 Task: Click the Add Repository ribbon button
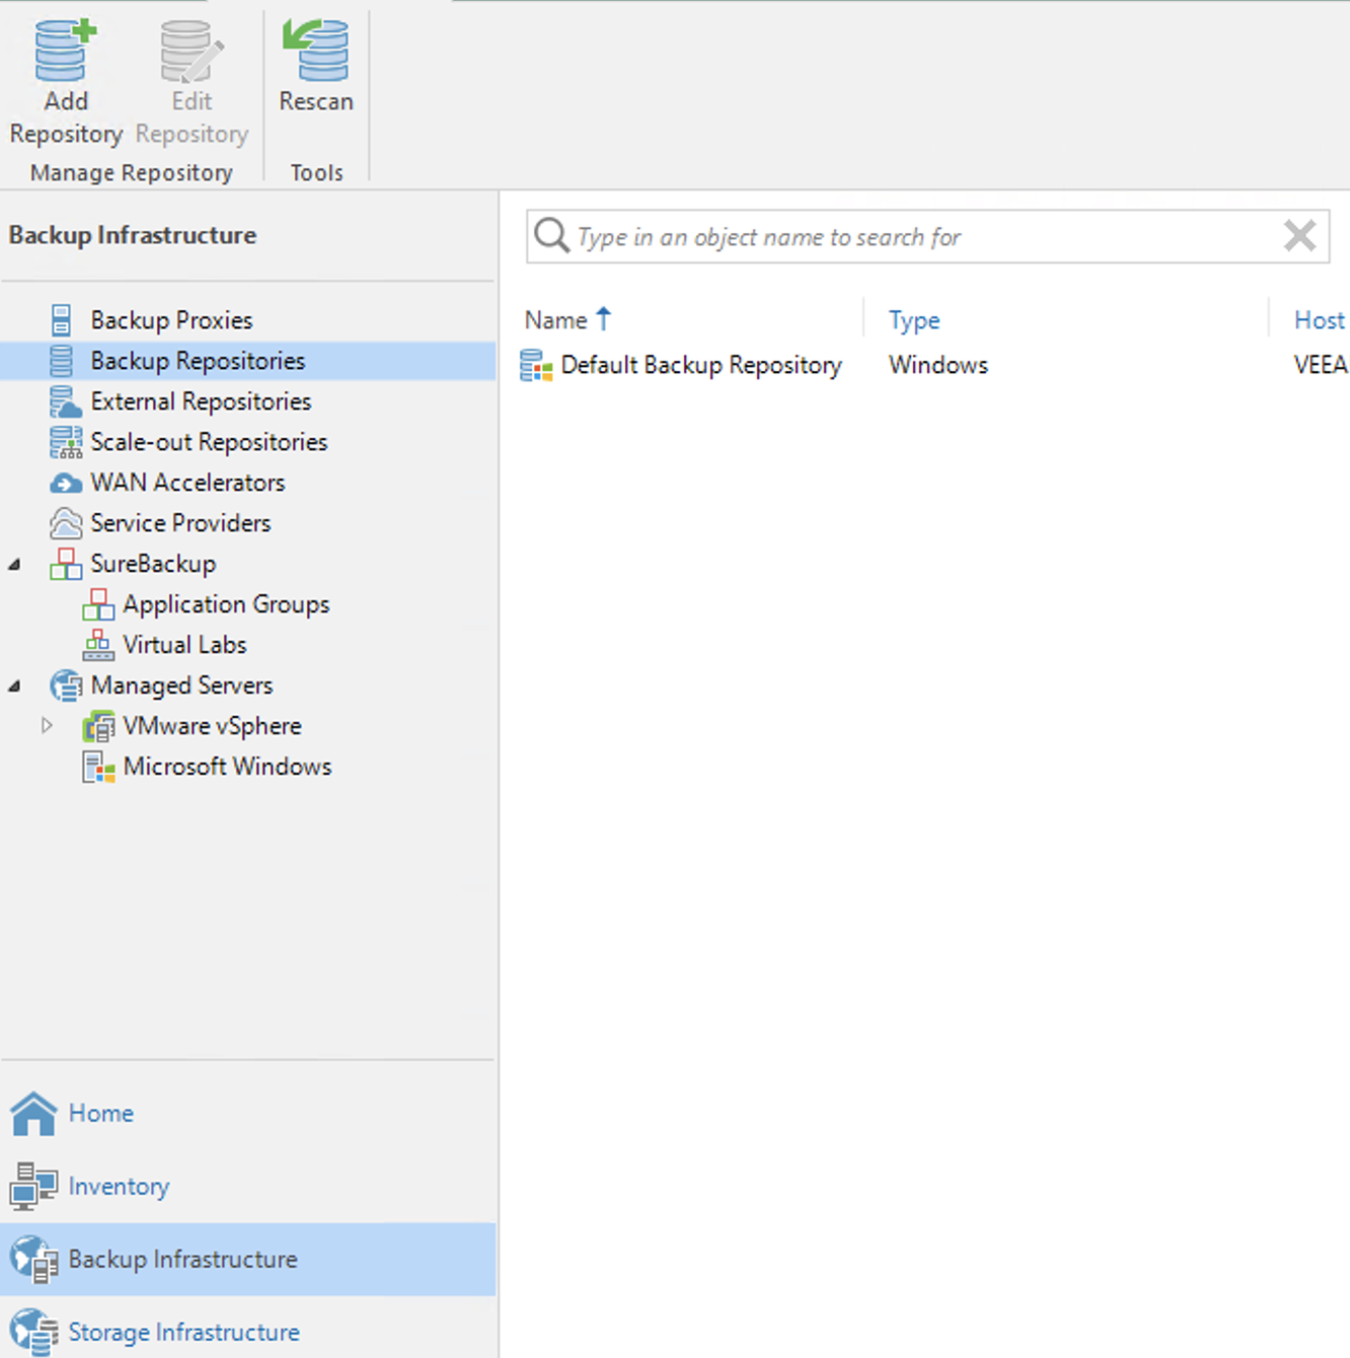(66, 83)
